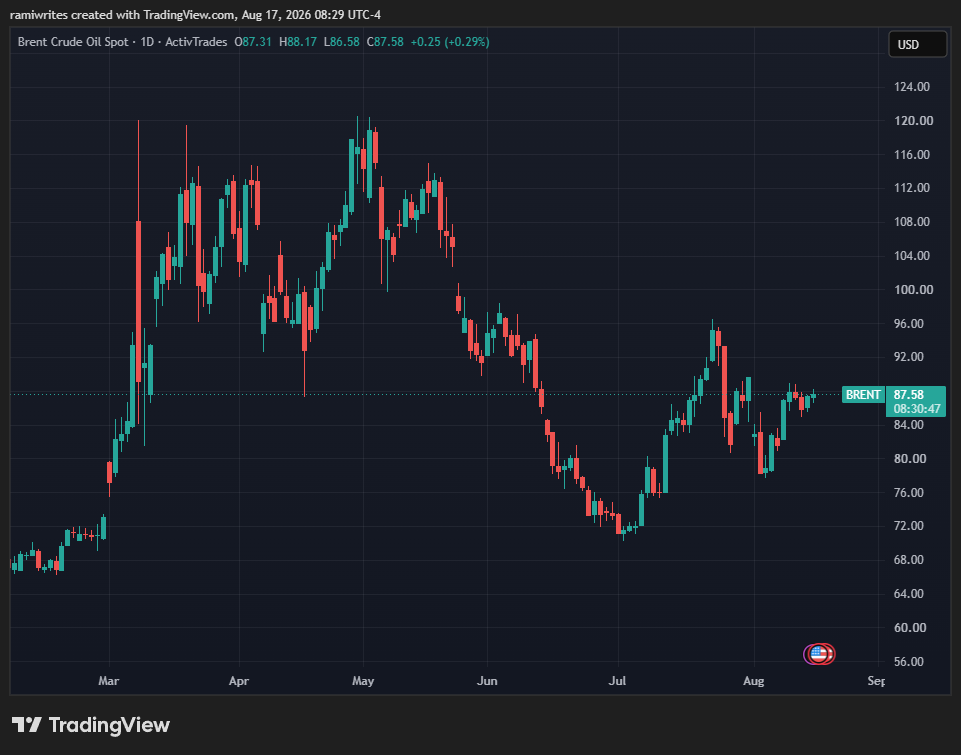This screenshot has width=961, height=755.
Task: Click the 92.00 price axis label
Action: [x=909, y=357]
